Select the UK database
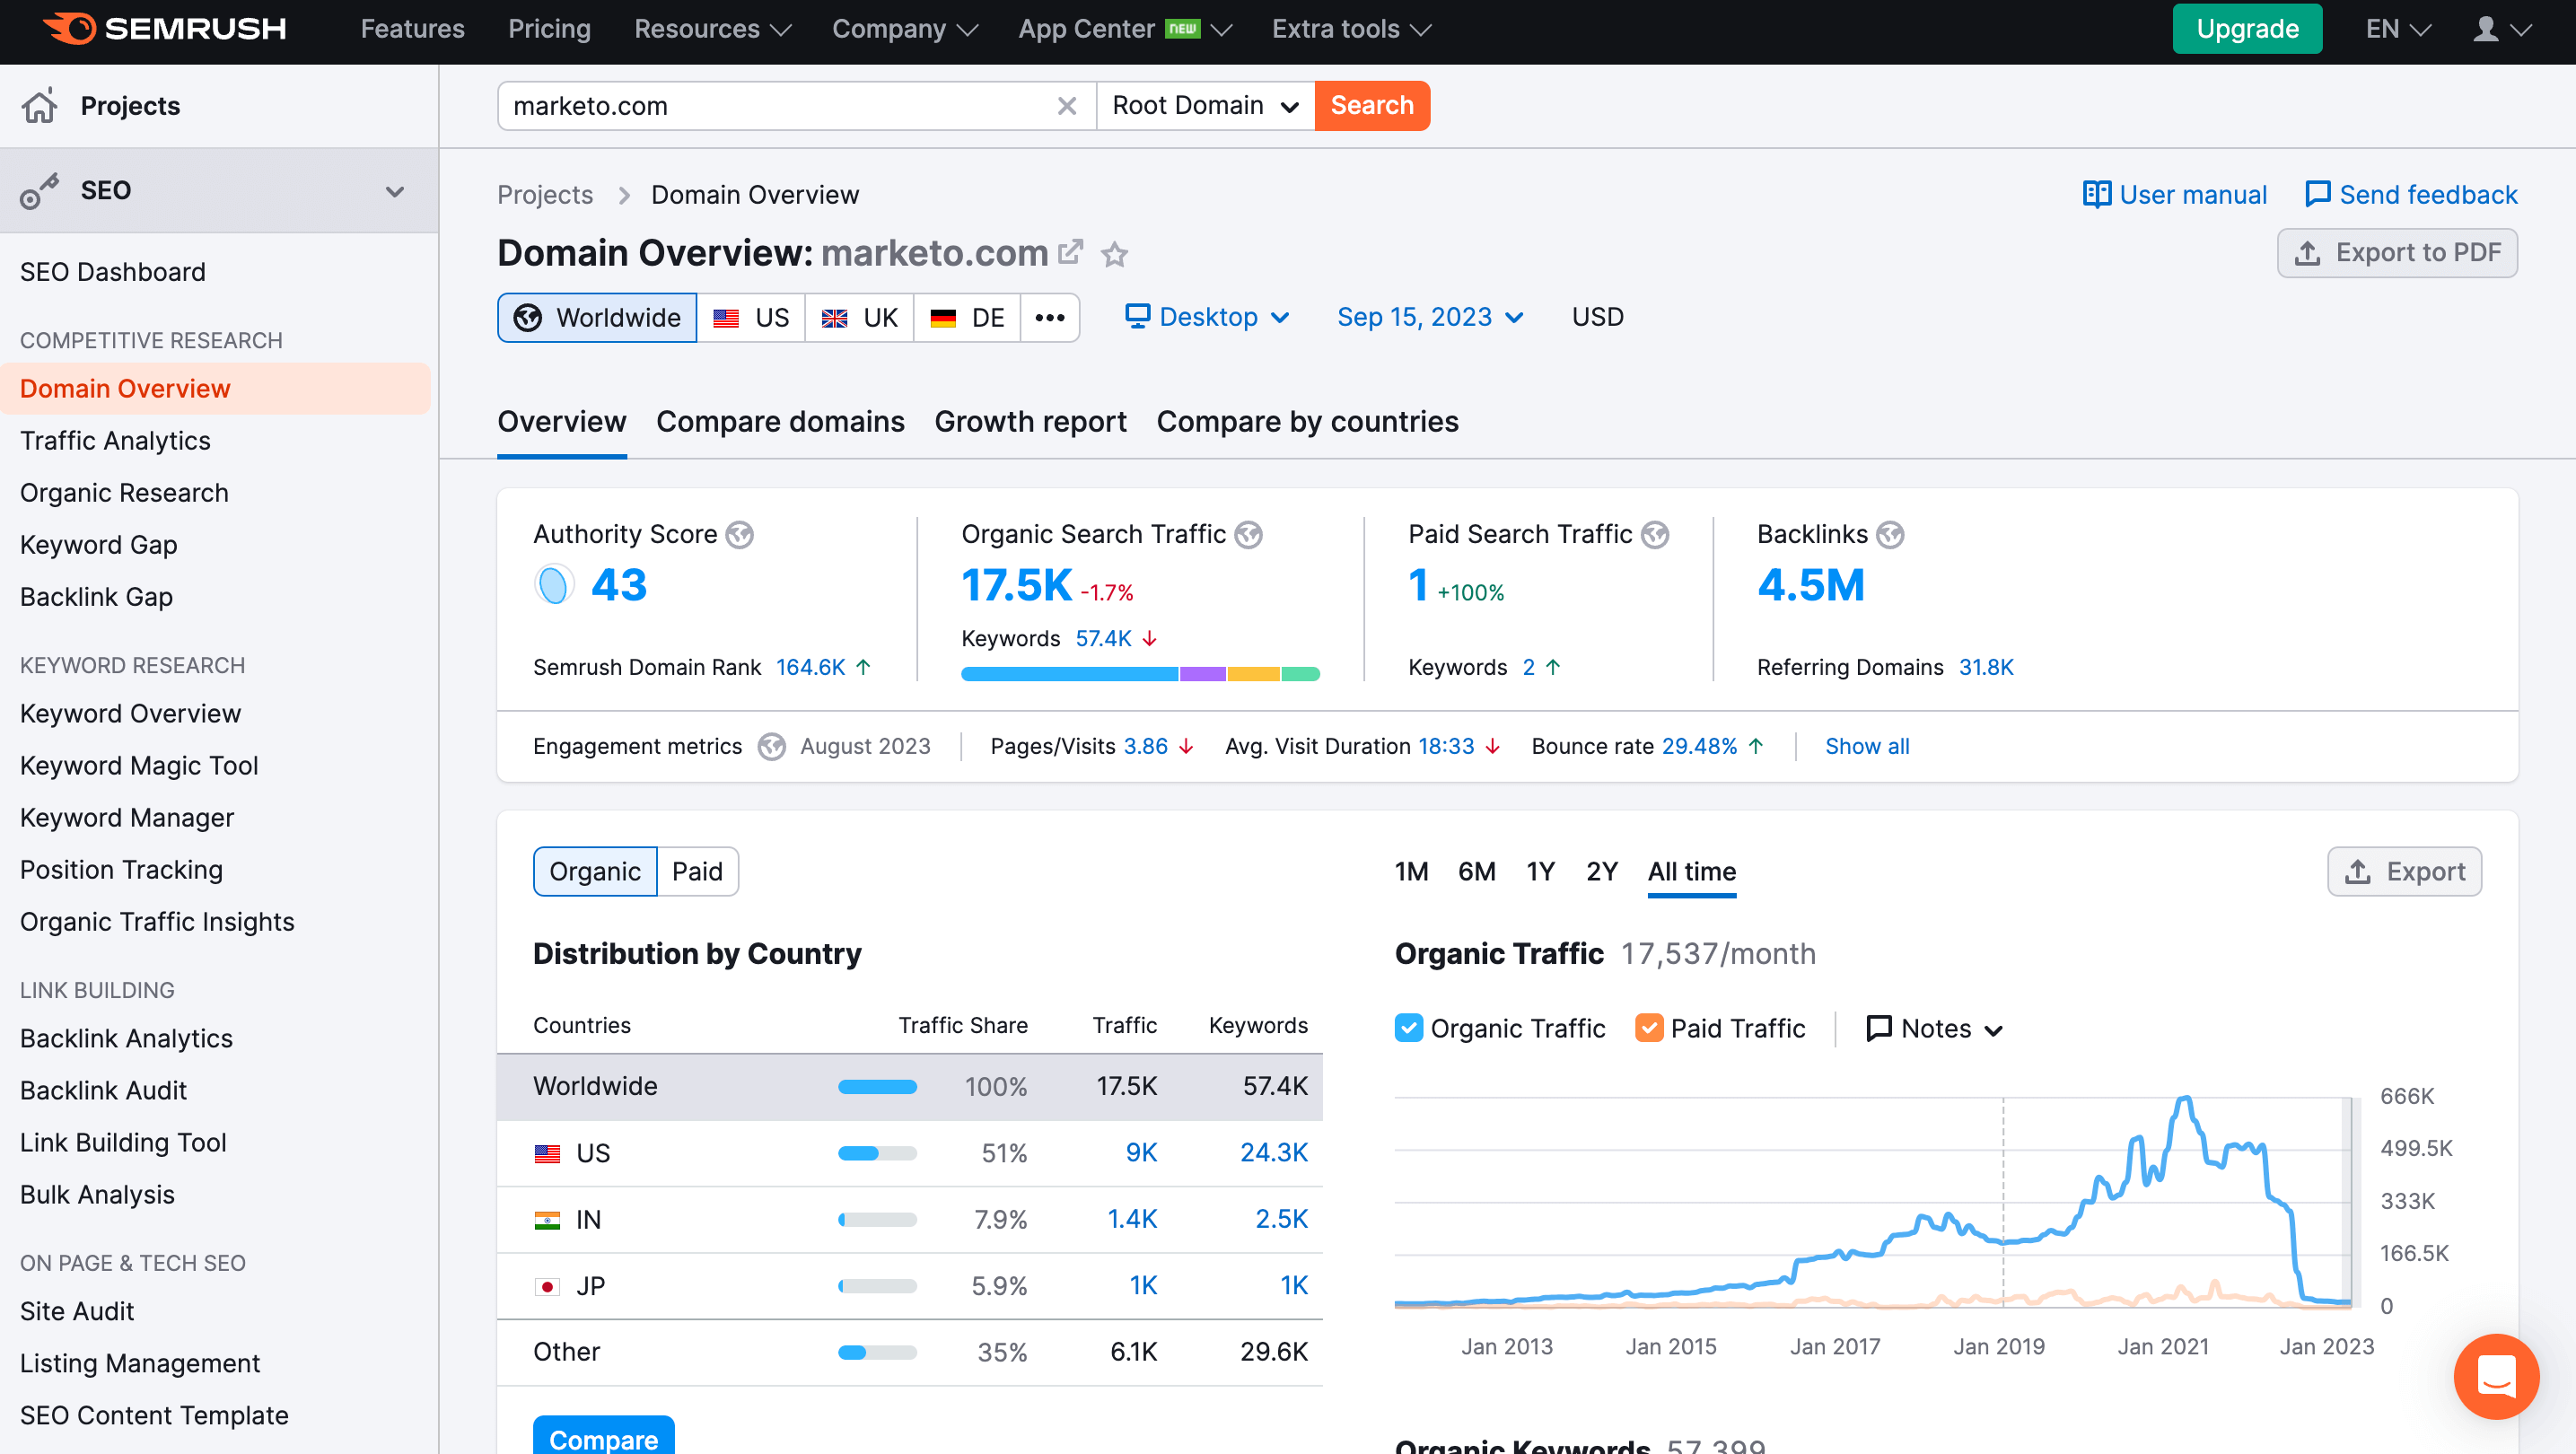The height and width of the screenshot is (1454, 2576). click(x=859, y=318)
